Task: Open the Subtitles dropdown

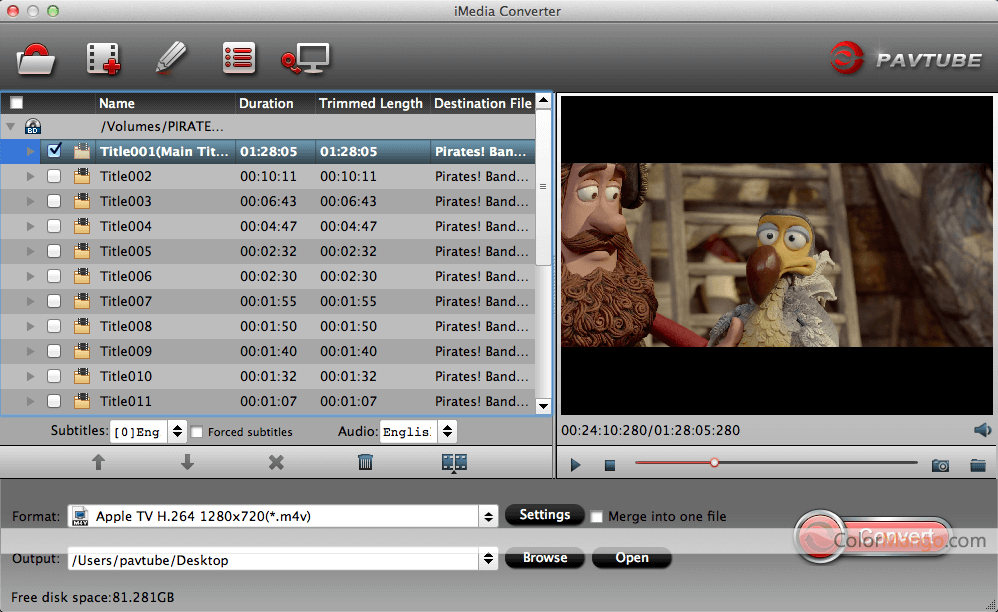Action: coord(178,431)
